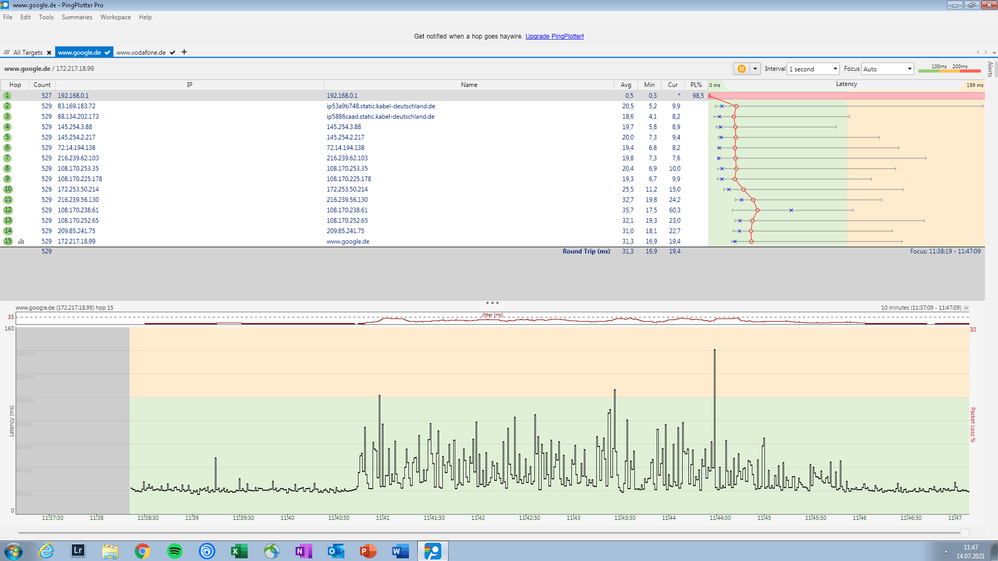Pause the trace with the orange pause button
Viewport: 998px width, 561px height.
pos(741,69)
